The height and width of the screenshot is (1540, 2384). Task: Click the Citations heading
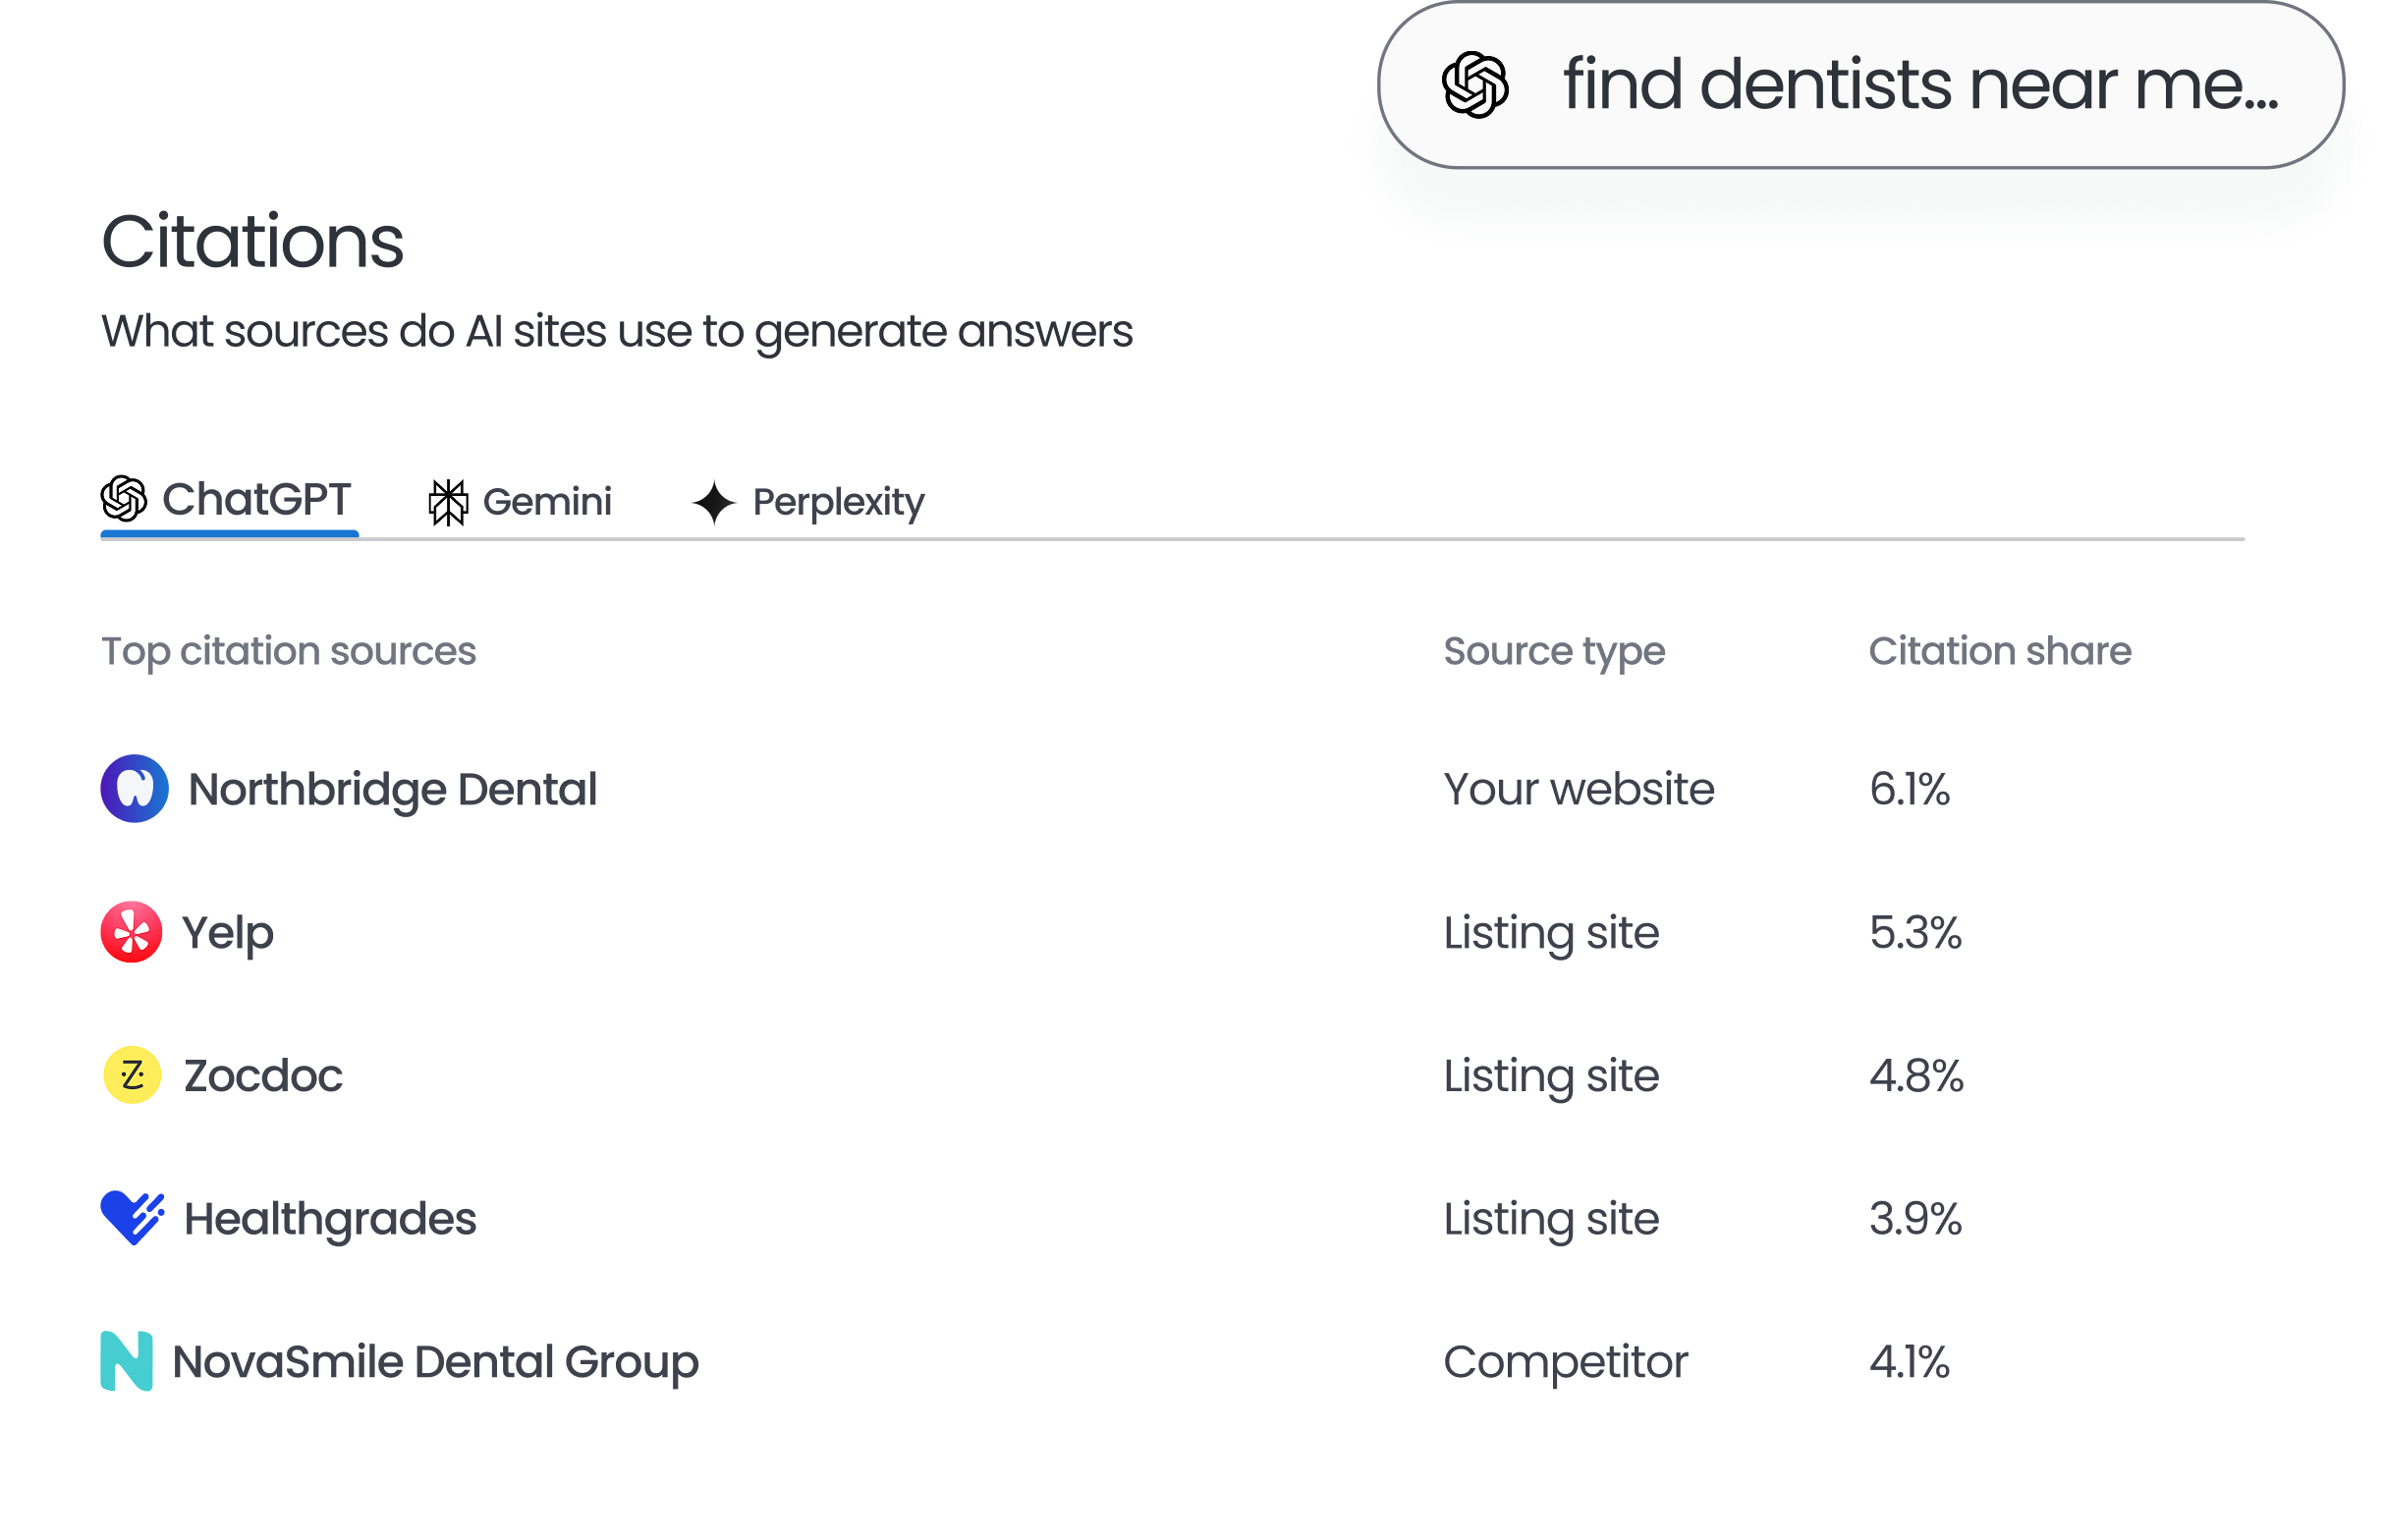coord(253,240)
